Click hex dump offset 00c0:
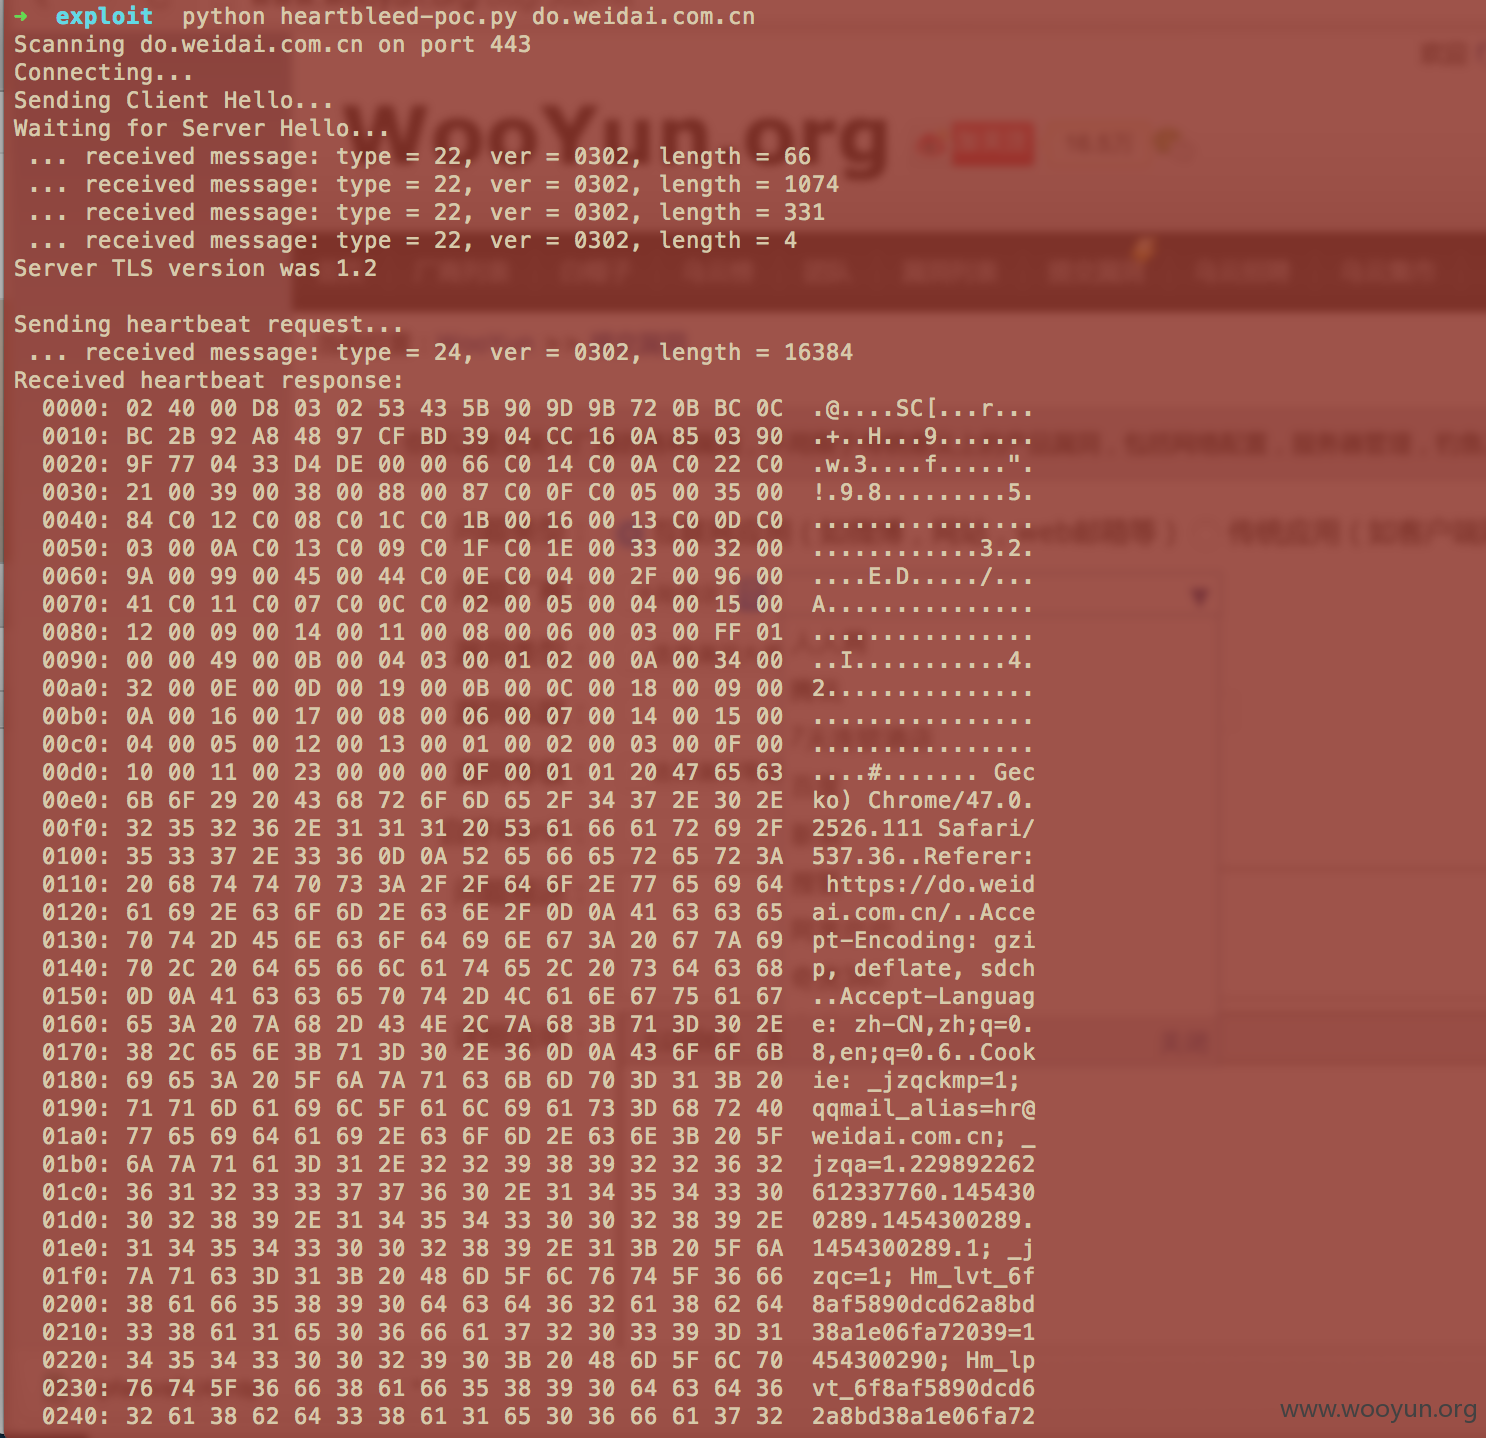Image resolution: width=1486 pixels, height=1438 pixels. [x=76, y=744]
